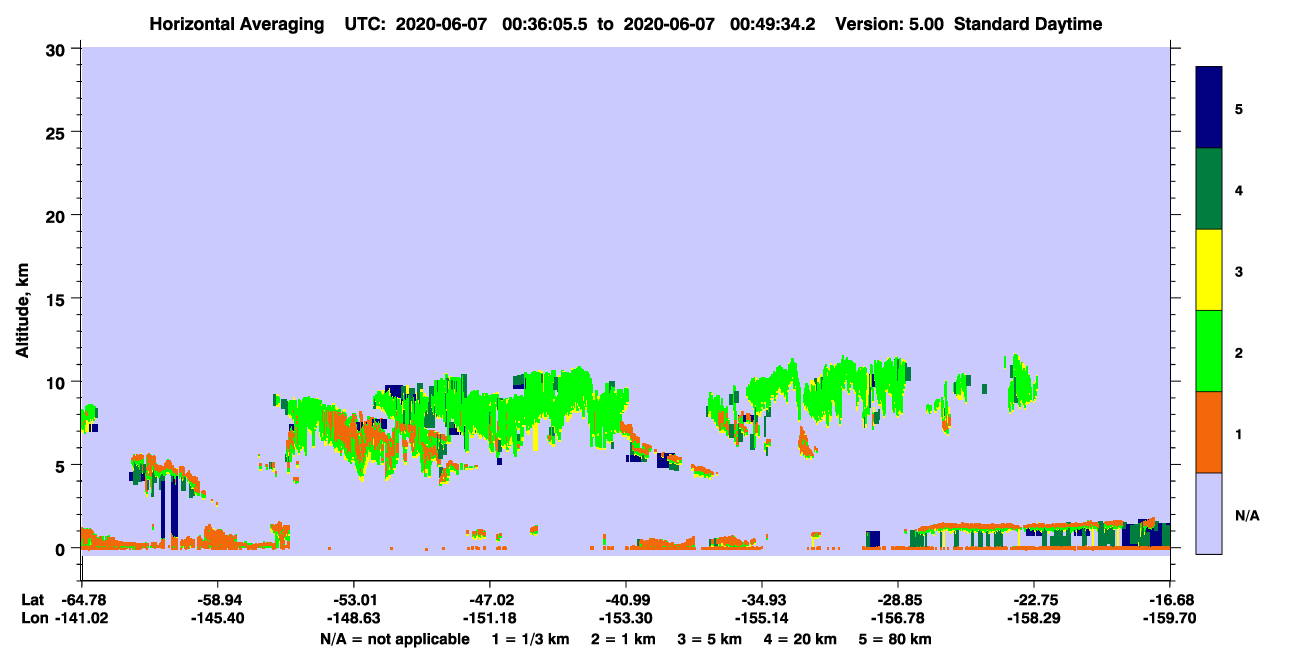Image resolution: width=1300 pixels, height=667 pixels.
Task: Click the latitude value -34.93
Action: click(x=762, y=600)
